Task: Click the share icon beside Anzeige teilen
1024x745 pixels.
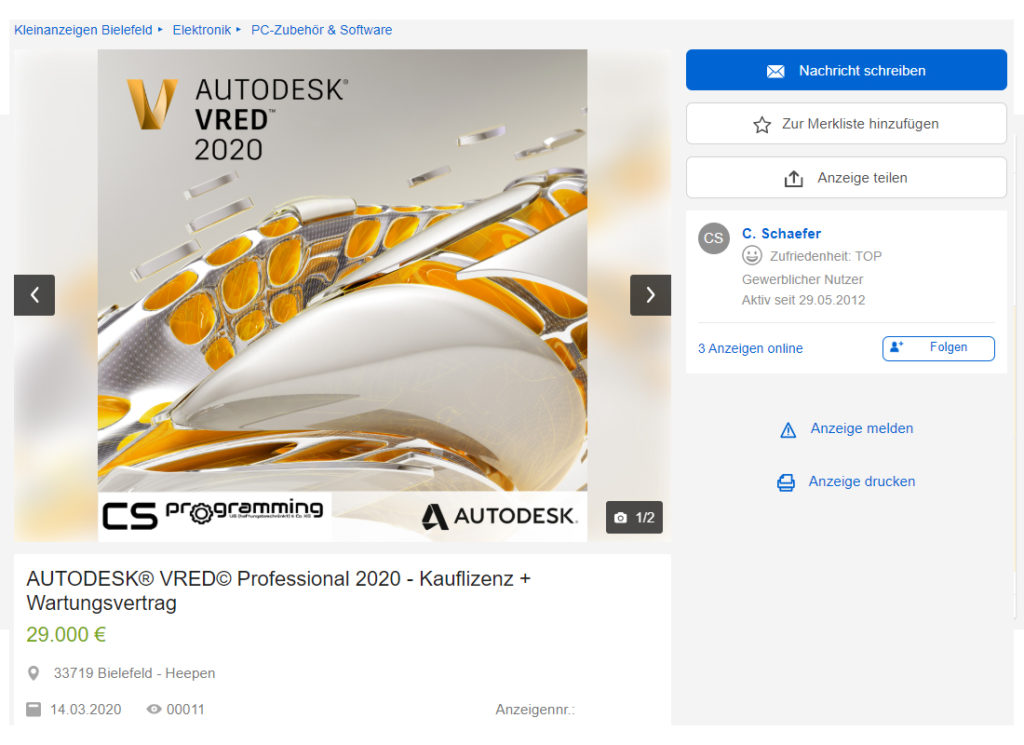Action: tap(794, 177)
